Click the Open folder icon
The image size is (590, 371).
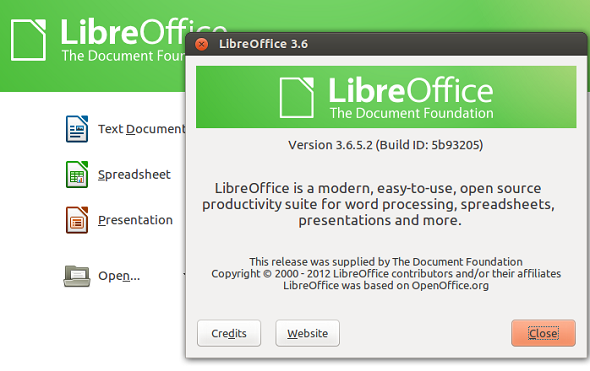point(77,276)
